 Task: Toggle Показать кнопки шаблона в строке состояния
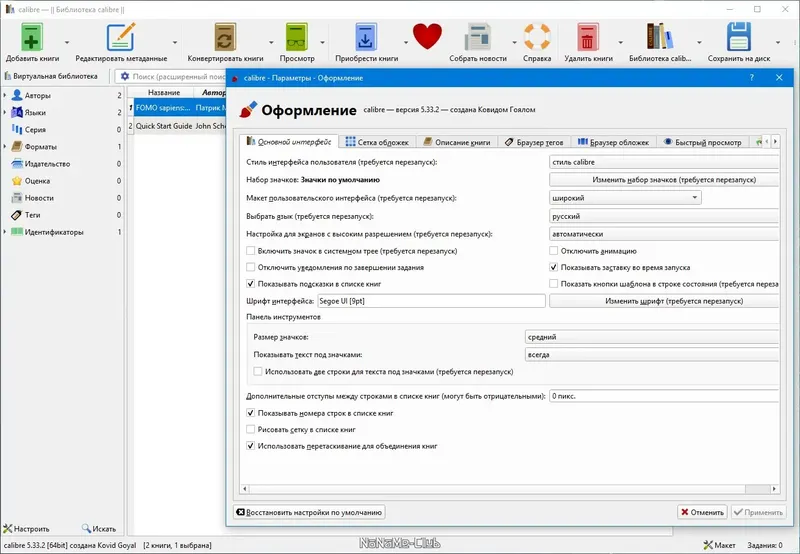tap(554, 284)
